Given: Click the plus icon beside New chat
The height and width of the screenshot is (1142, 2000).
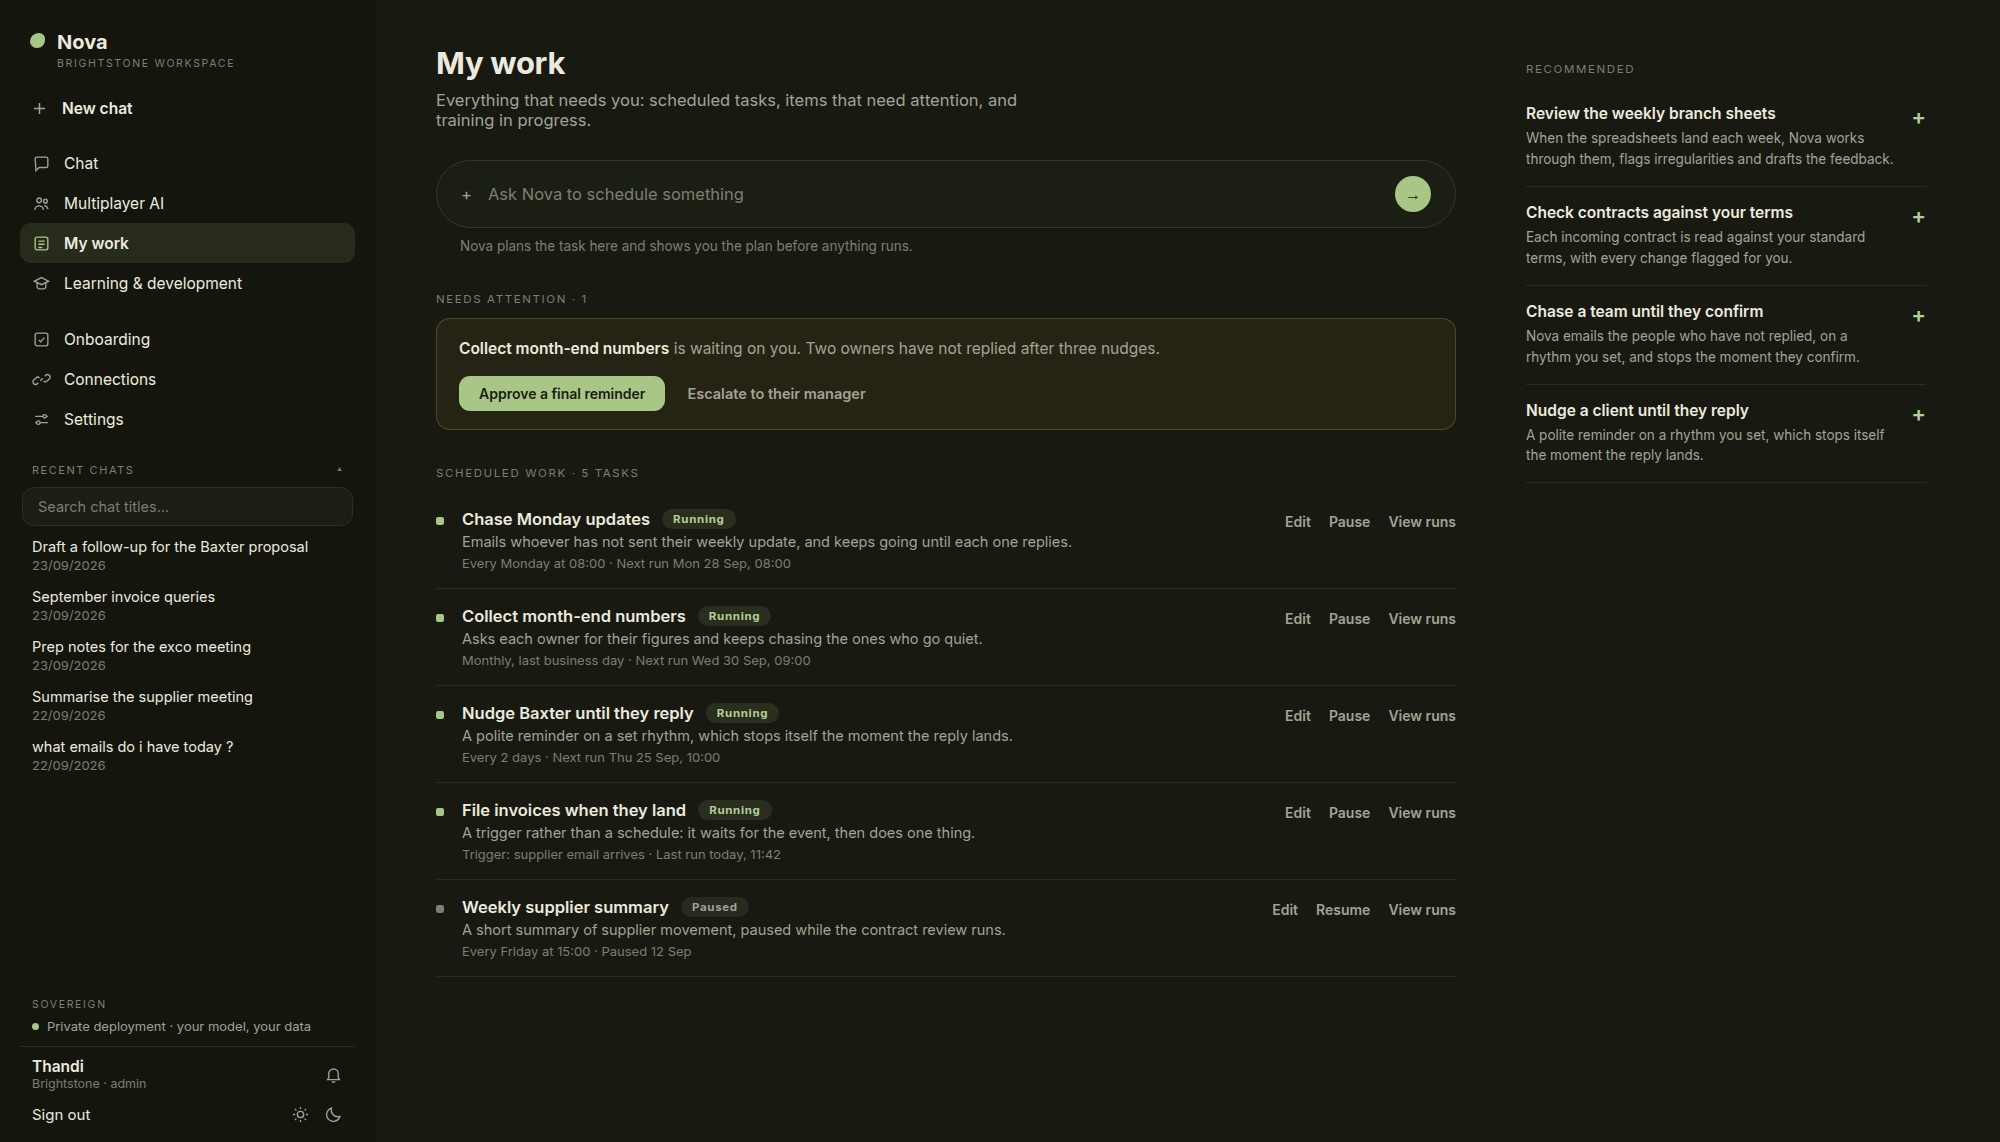Looking at the screenshot, I should point(39,108).
